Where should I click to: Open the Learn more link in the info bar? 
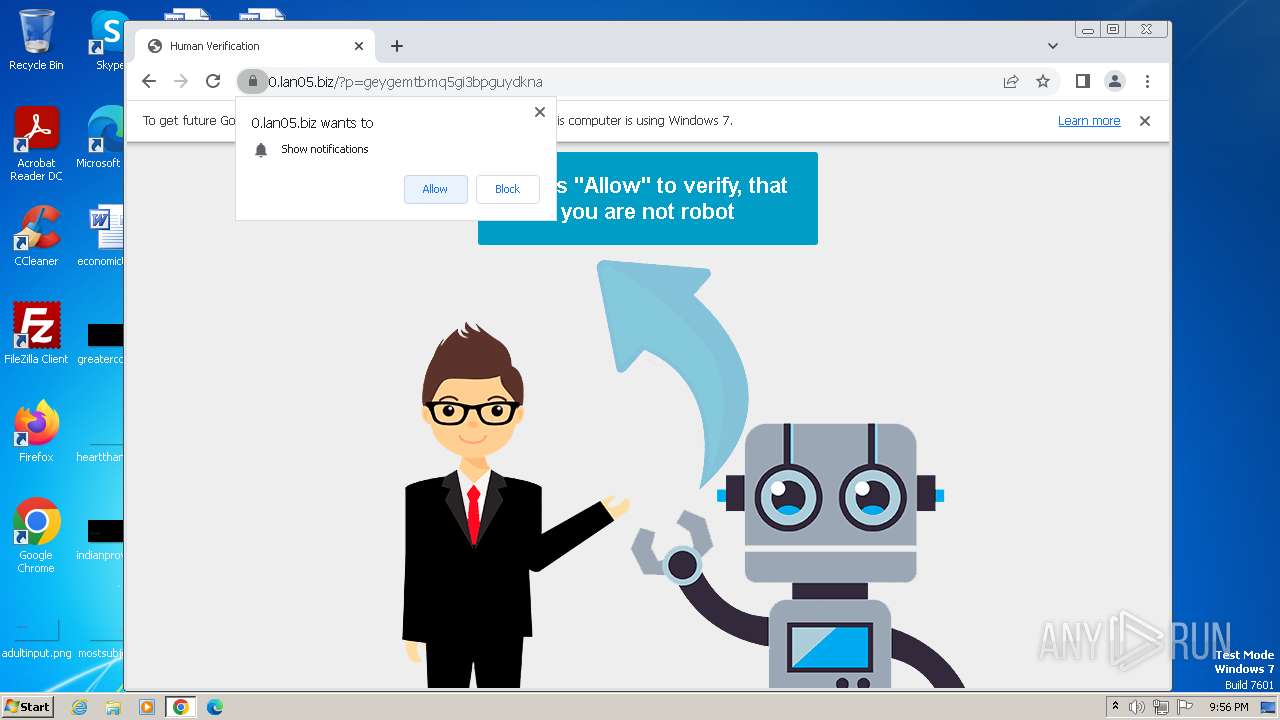tap(1089, 121)
